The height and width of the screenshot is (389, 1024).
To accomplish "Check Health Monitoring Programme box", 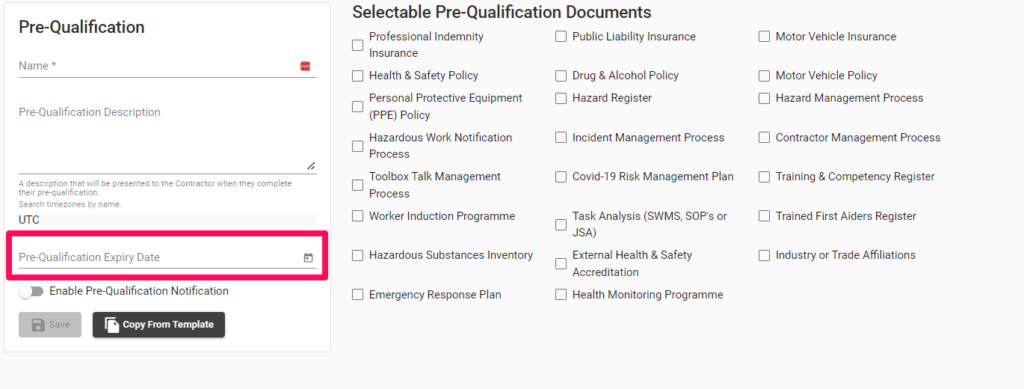I will [560, 295].
